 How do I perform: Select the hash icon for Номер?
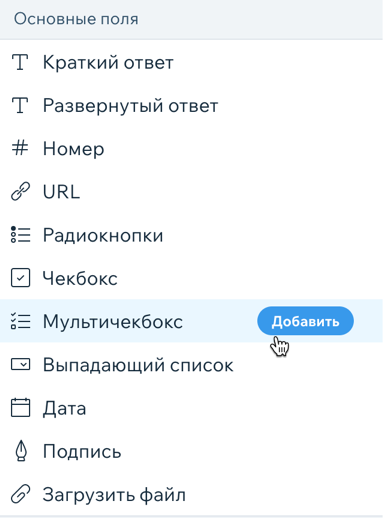(20, 148)
